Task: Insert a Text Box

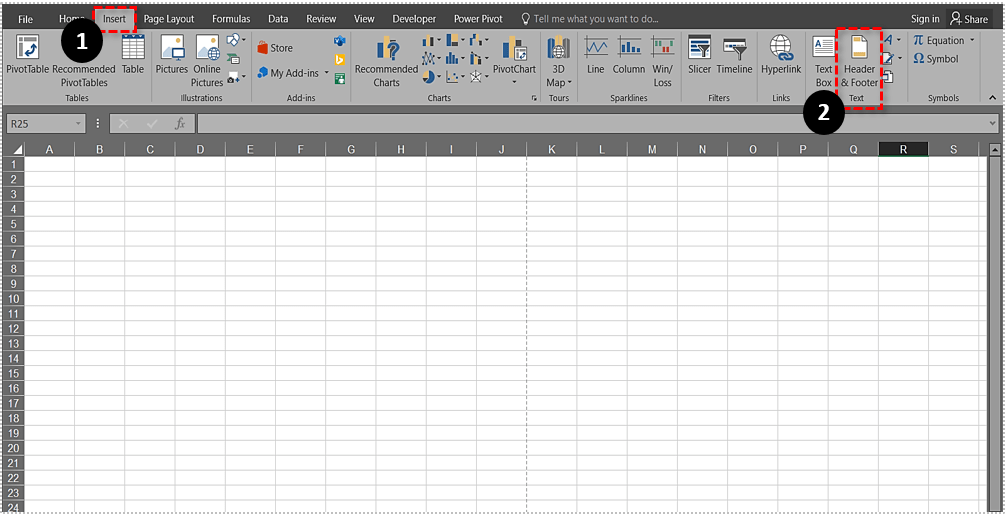Action: 823,60
